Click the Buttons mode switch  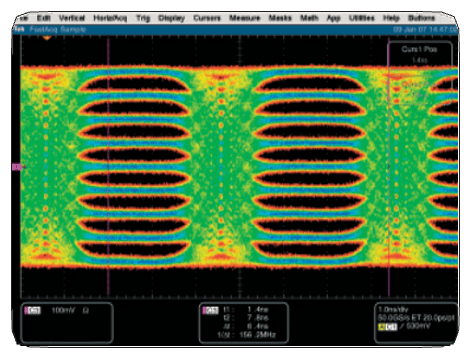click(x=421, y=18)
